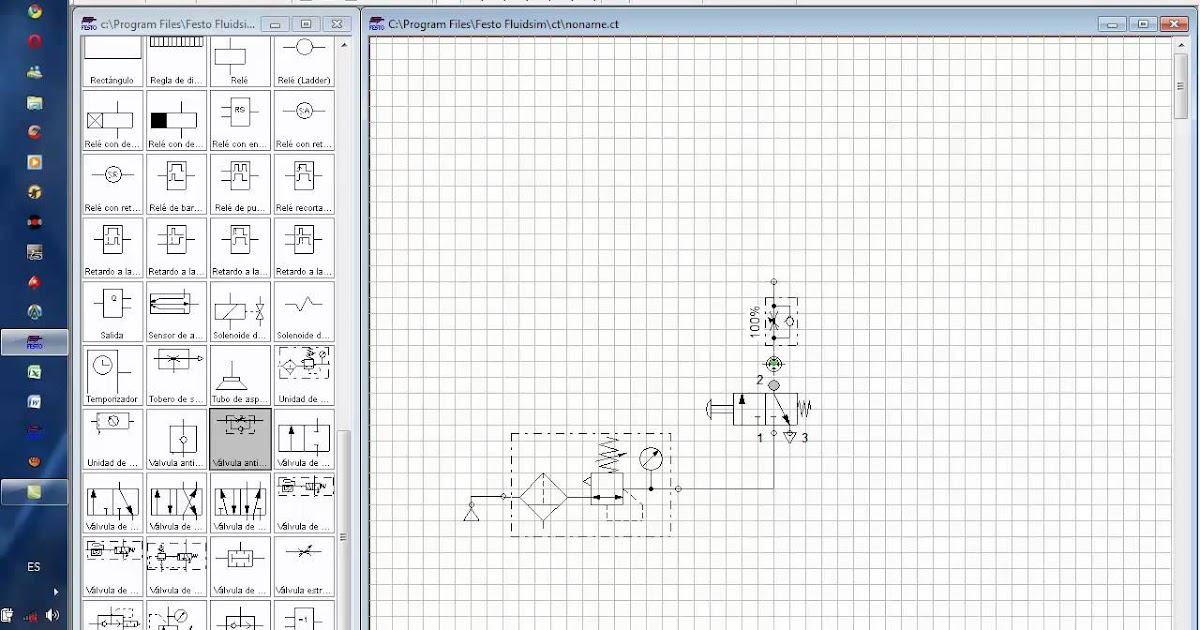Select the Unidad de mantenimiento symbol
The image size is (1200, 630).
pos(304,370)
